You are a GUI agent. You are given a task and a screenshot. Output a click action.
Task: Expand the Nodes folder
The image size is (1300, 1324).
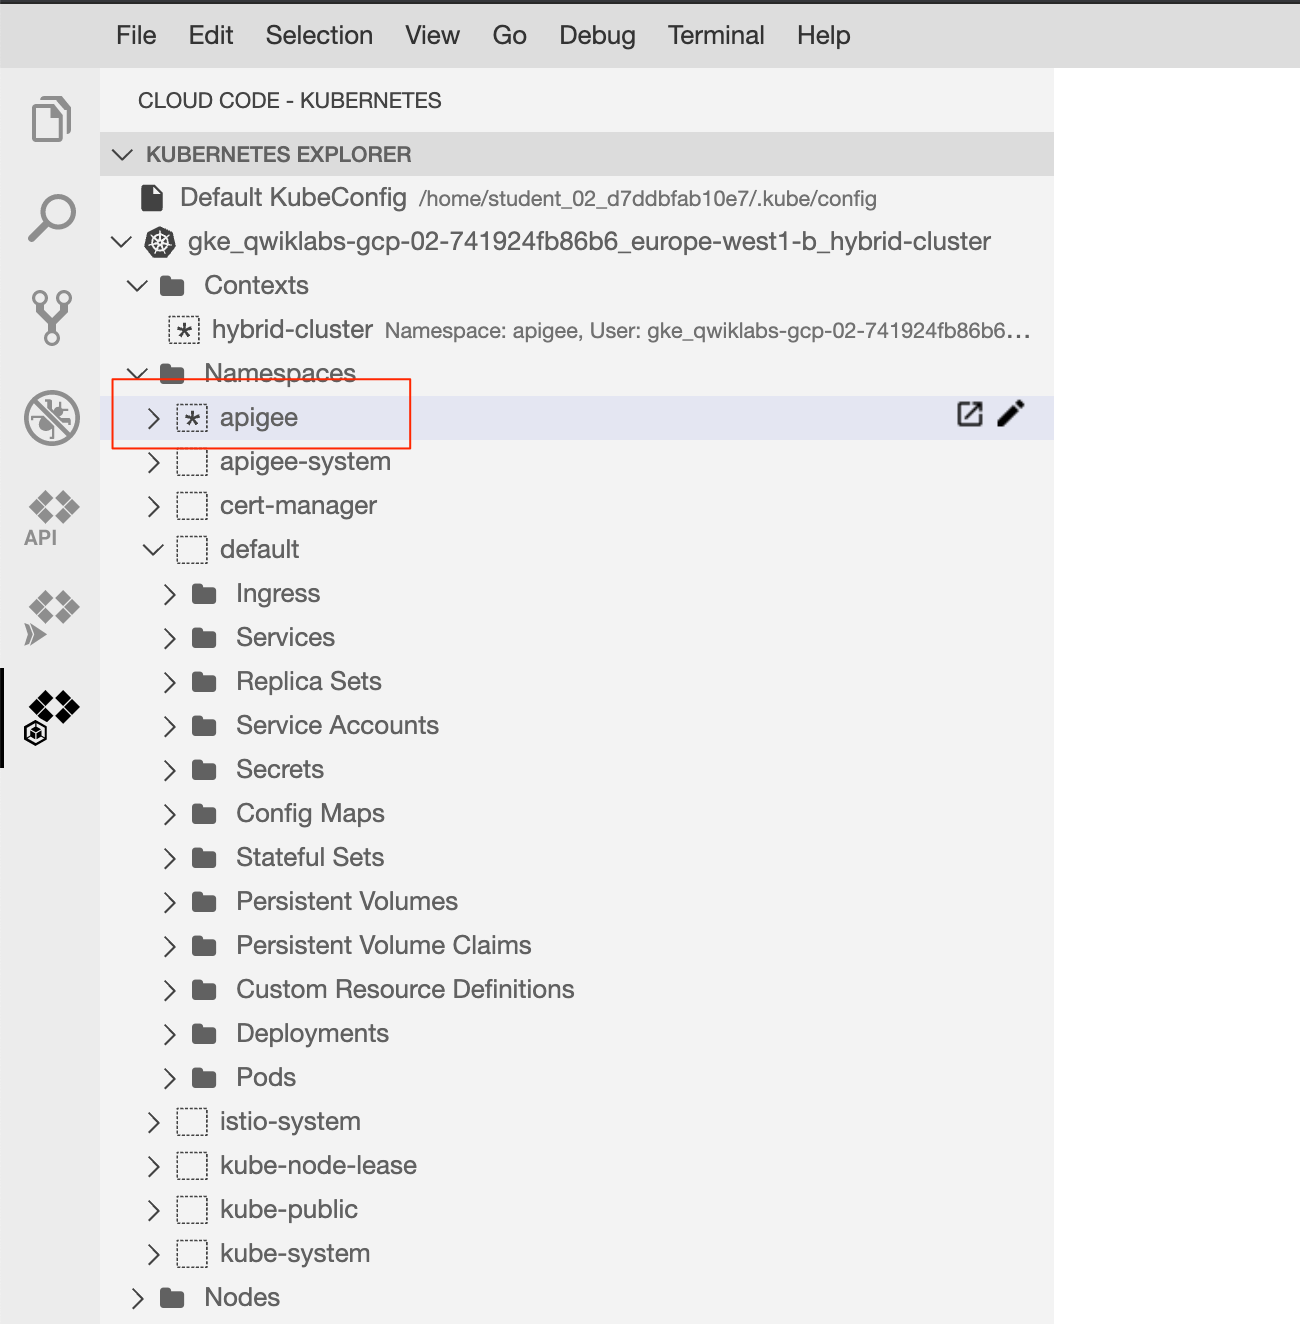click(137, 1298)
